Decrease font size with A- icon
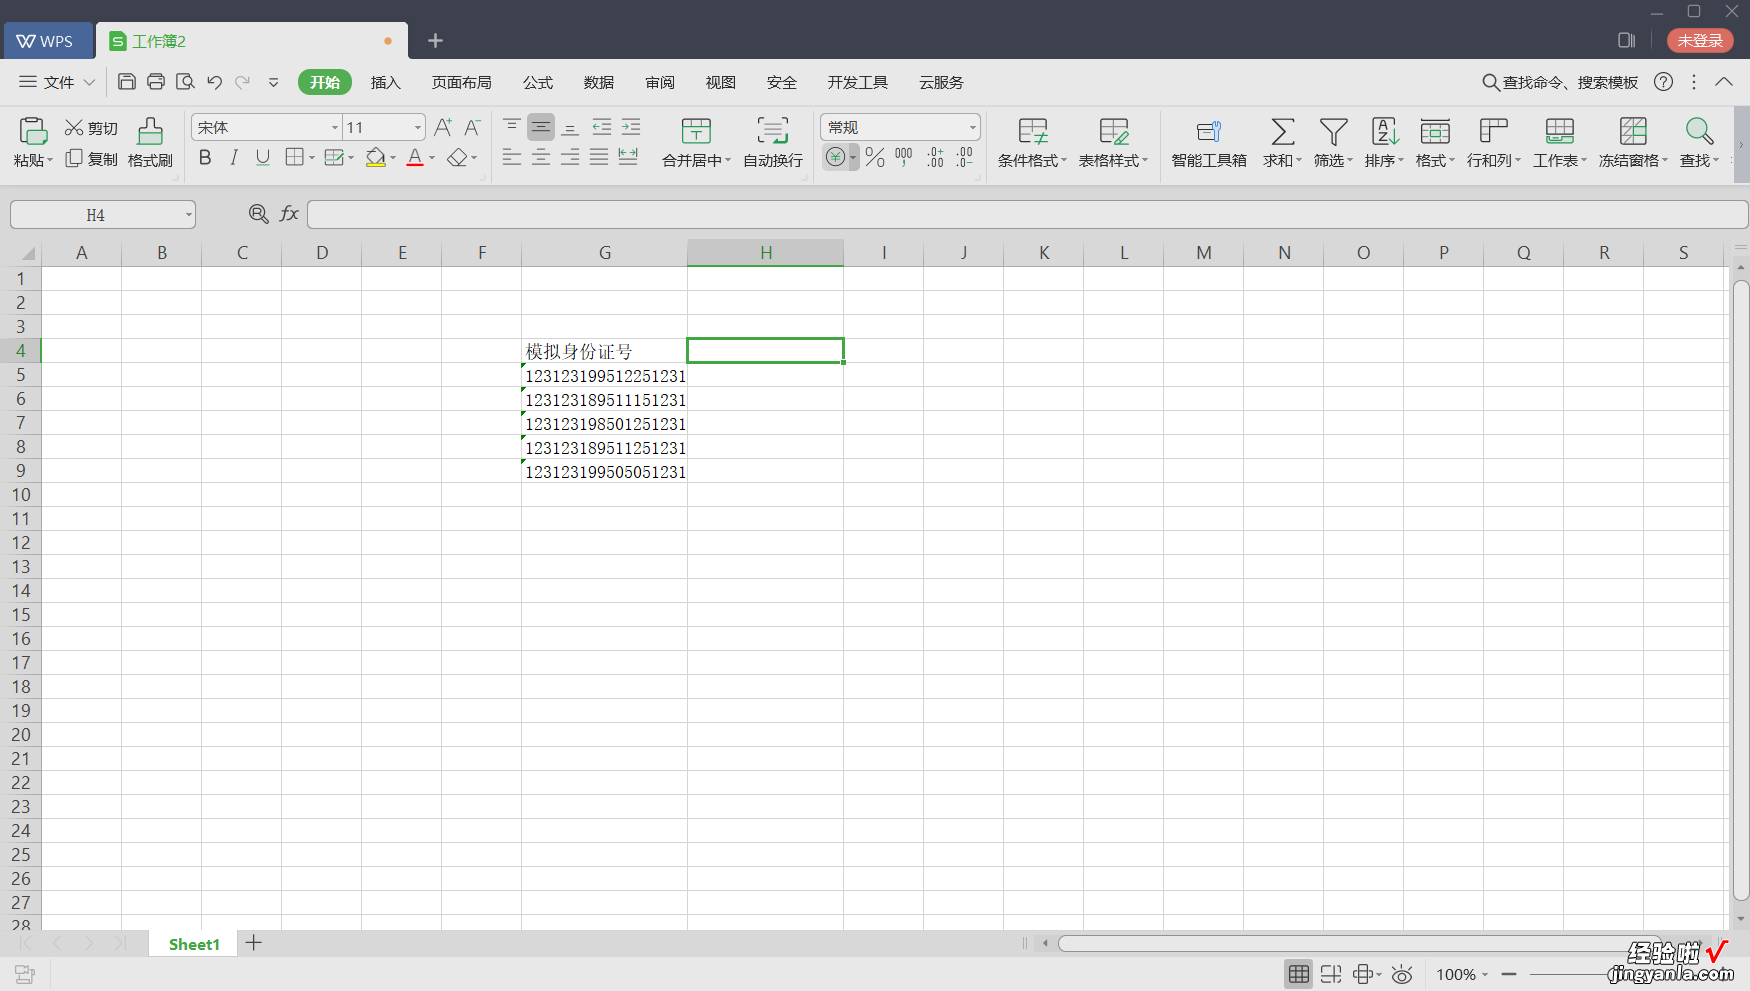1750x991 pixels. click(x=473, y=127)
